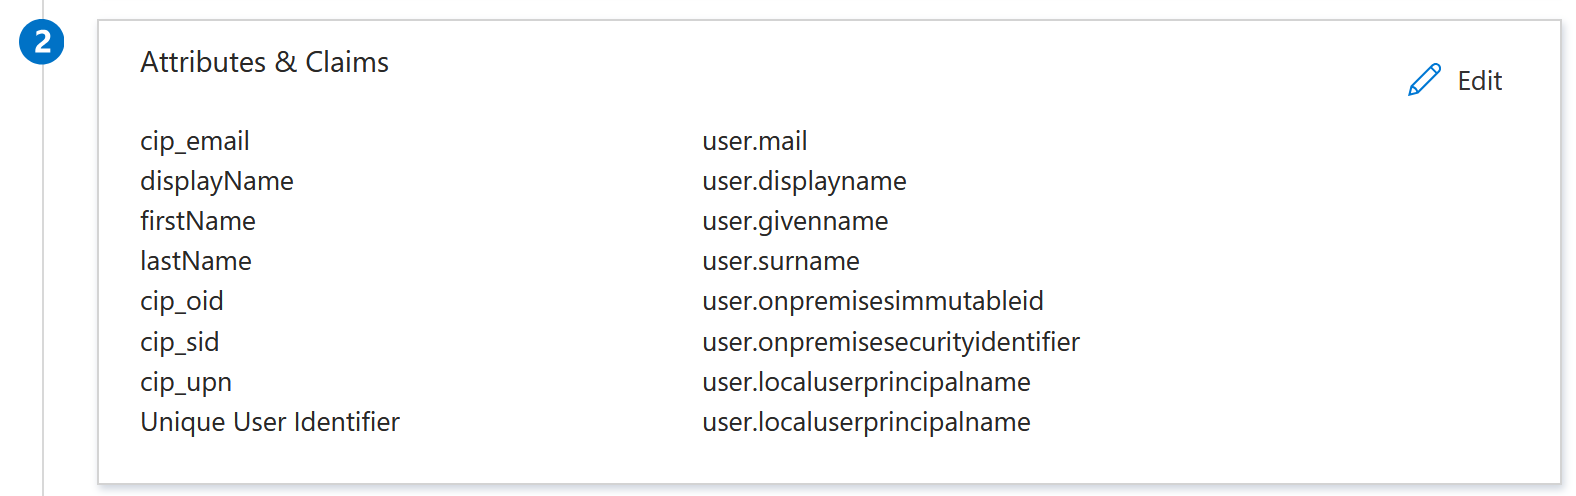
Task: Click the user.displayname value
Action: point(804,182)
